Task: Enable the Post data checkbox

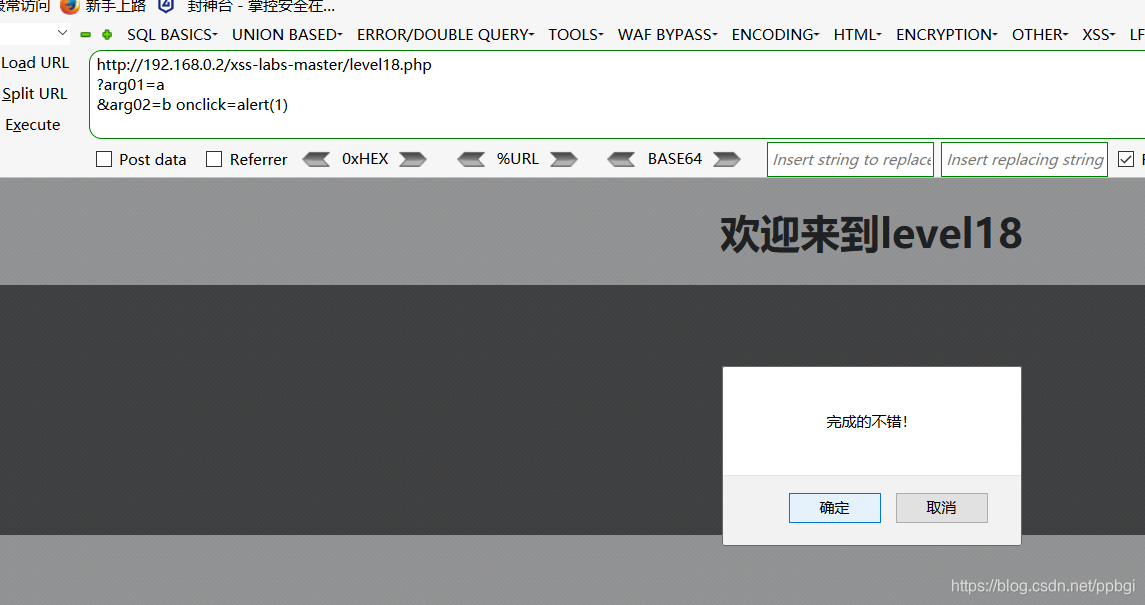Action: pyautogui.click(x=104, y=159)
